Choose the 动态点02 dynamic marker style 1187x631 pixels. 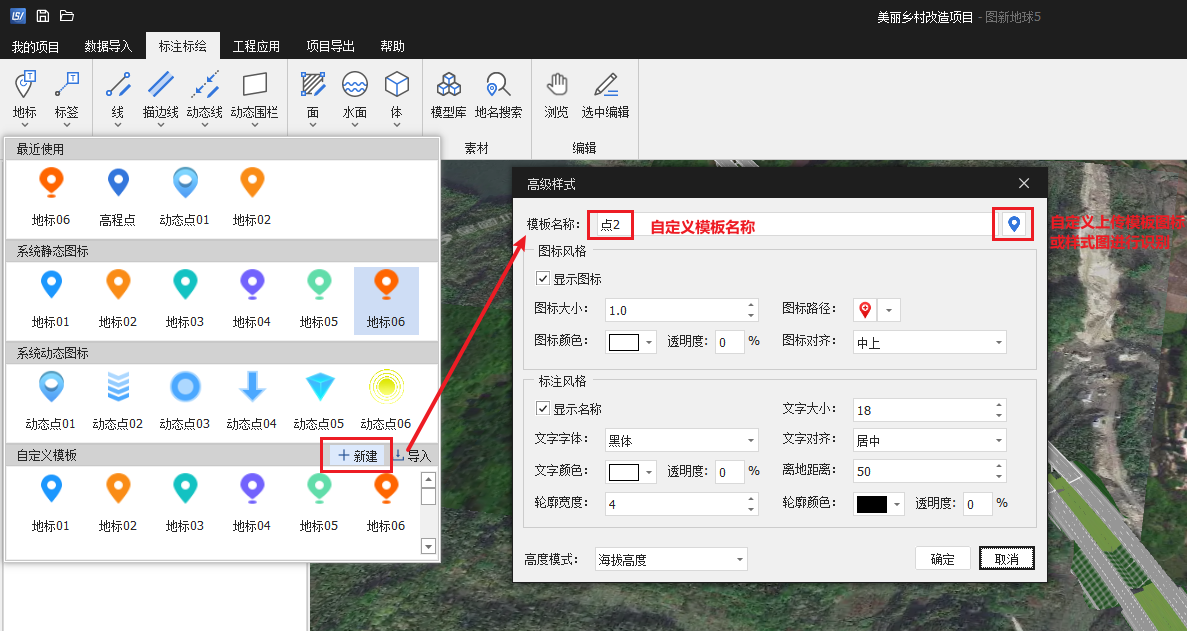[x=117, y=394]
